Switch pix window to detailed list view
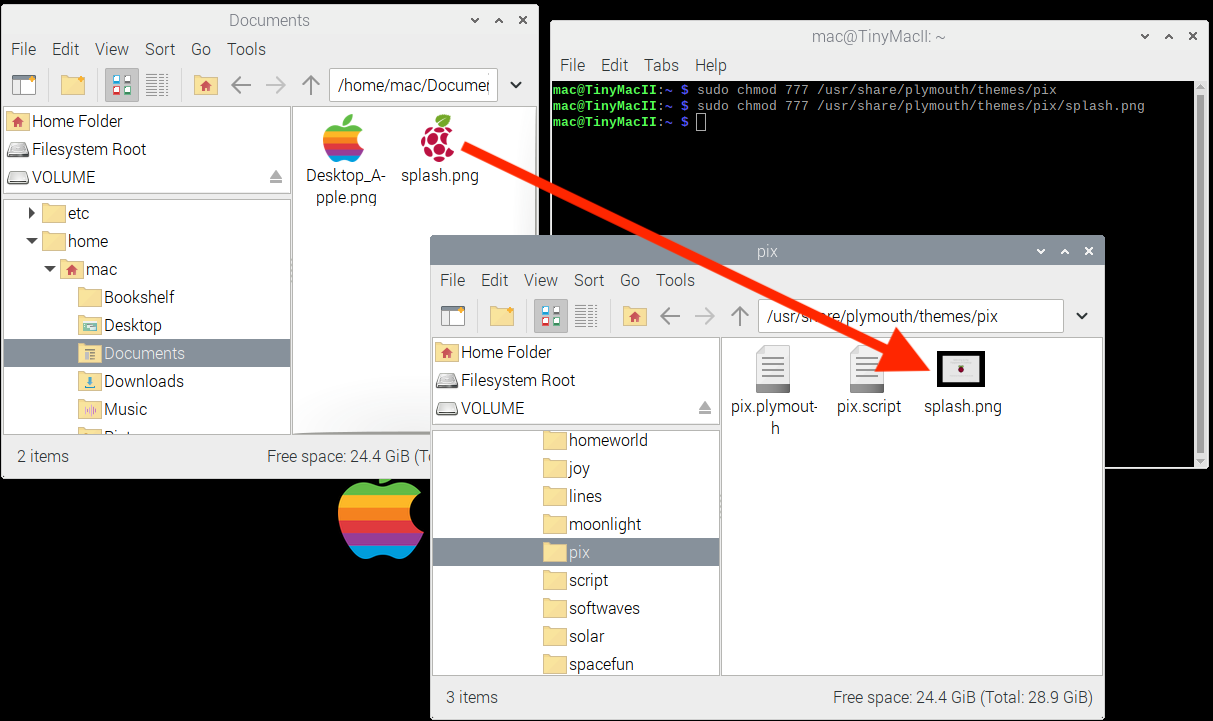This screenshot has height=721, width=1213. click(586, 316)
